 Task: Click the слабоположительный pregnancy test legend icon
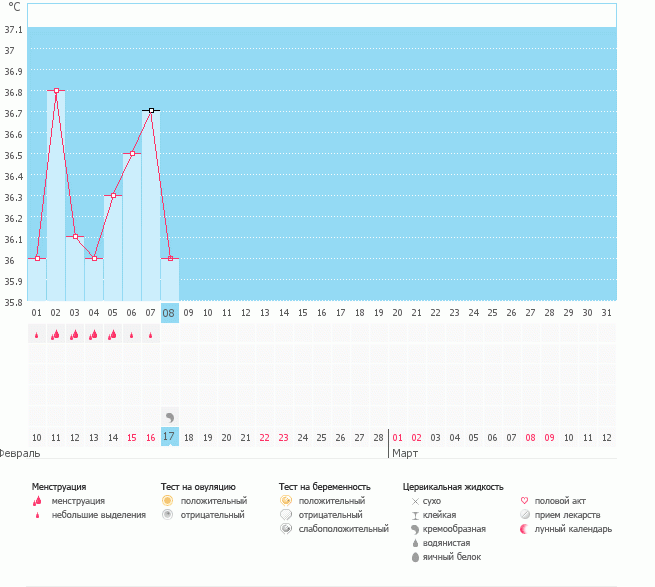(x=286, y=529)
